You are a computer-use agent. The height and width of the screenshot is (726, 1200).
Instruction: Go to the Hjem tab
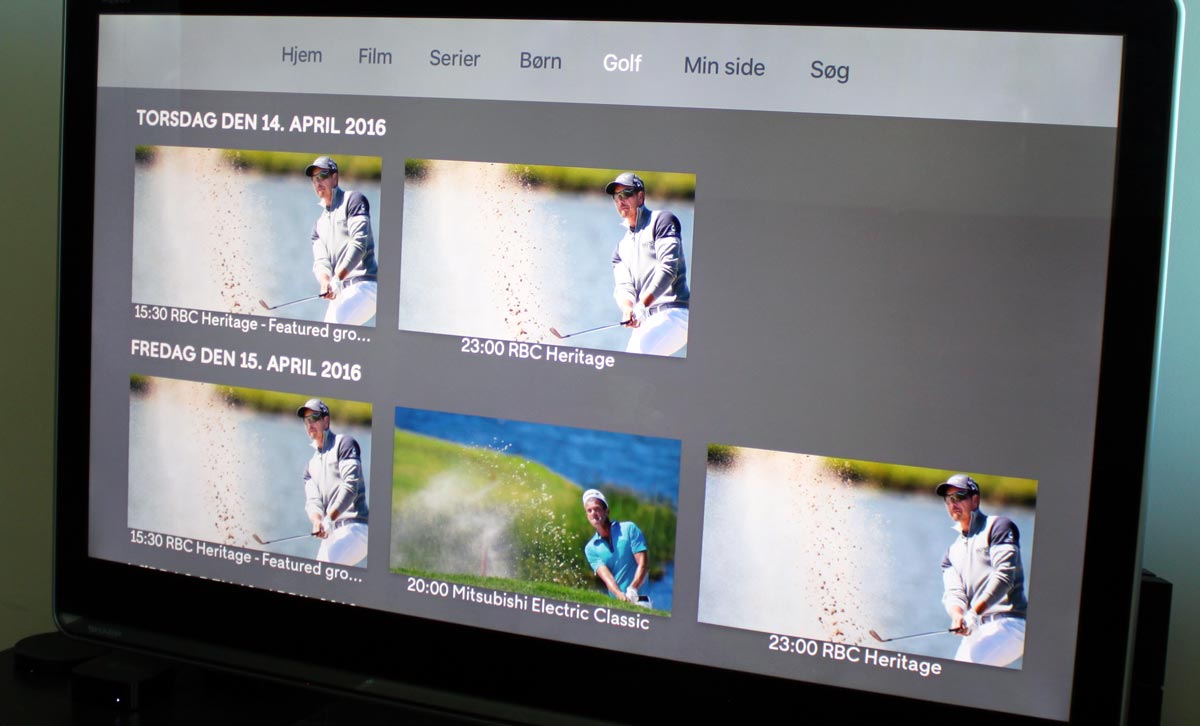point(302,55)
